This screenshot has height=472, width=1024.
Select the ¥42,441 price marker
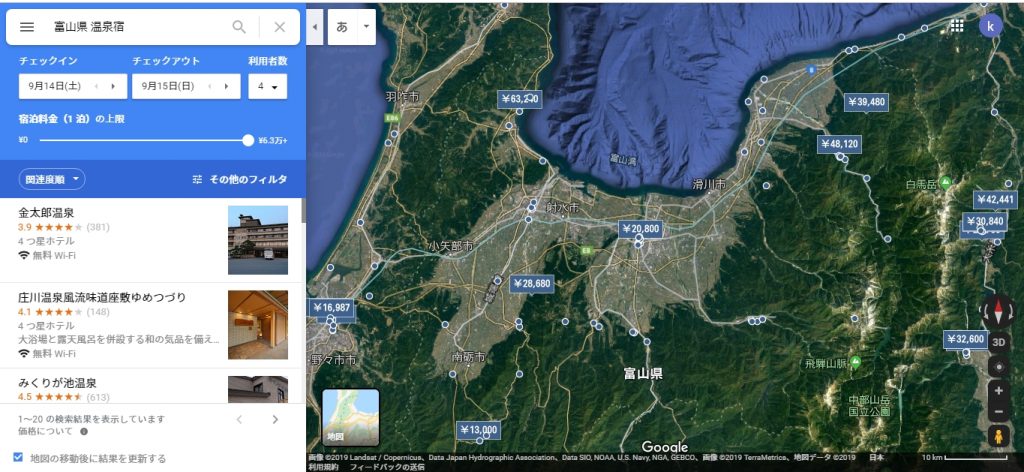point(996,200)
